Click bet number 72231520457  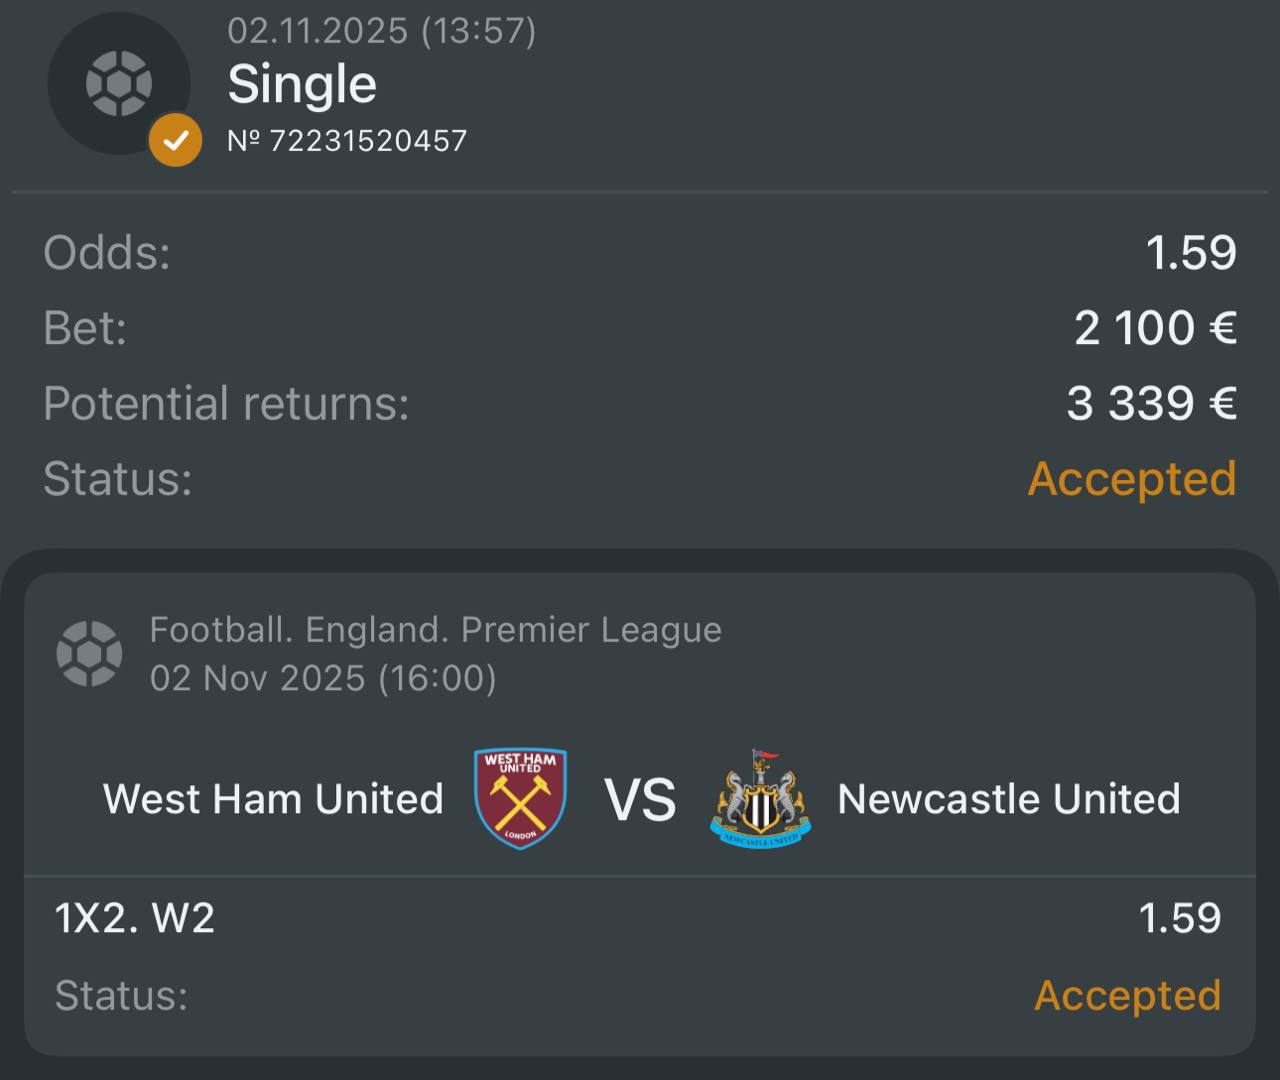tap(347, 140)
